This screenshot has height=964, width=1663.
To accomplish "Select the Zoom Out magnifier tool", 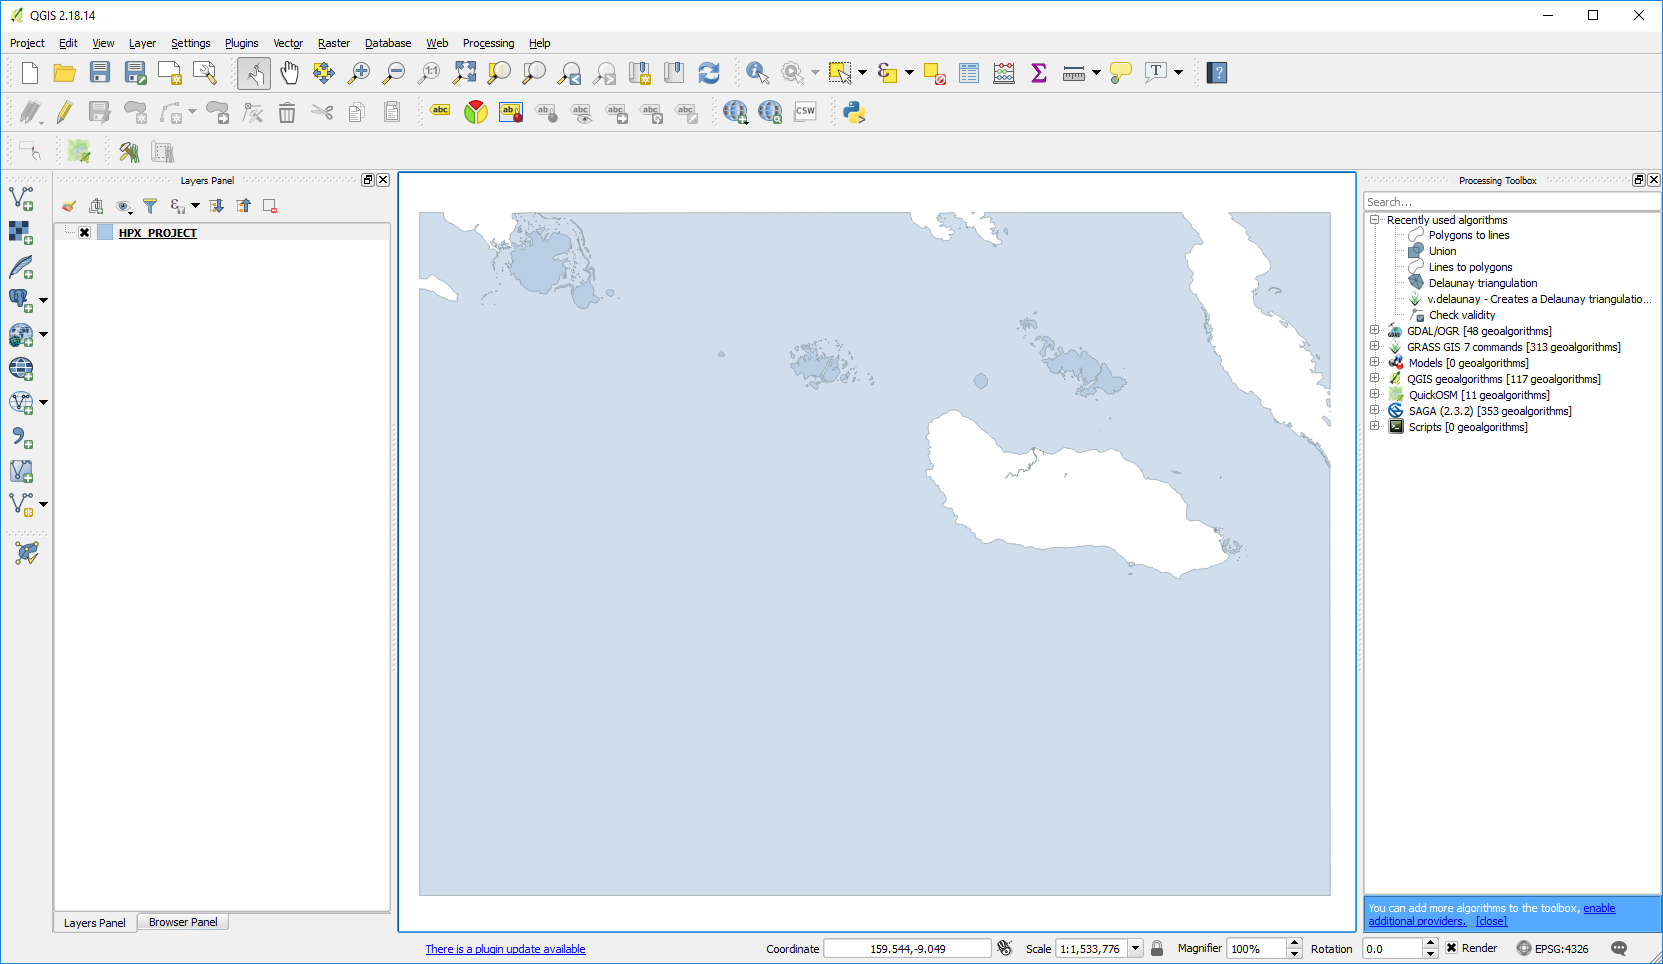I will pyautogui.click(x=394, y=73).
